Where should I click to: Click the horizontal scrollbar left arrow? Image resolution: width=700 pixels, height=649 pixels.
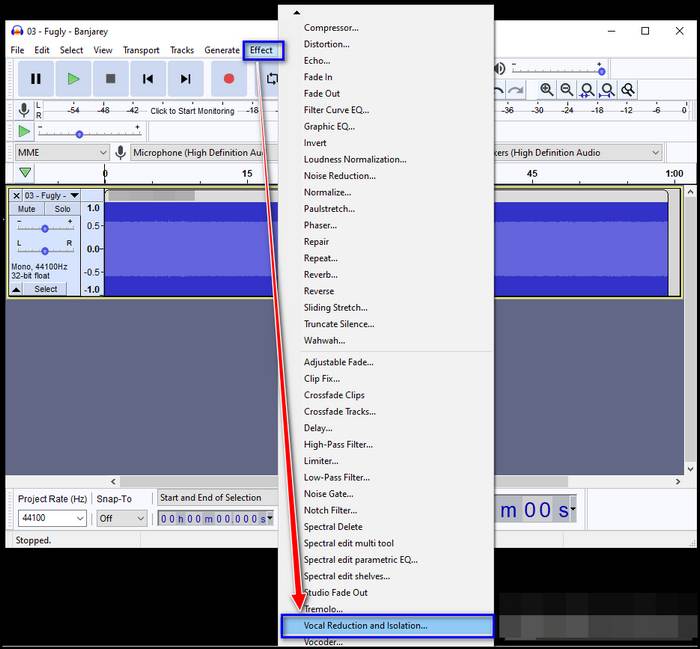(113, 481)
